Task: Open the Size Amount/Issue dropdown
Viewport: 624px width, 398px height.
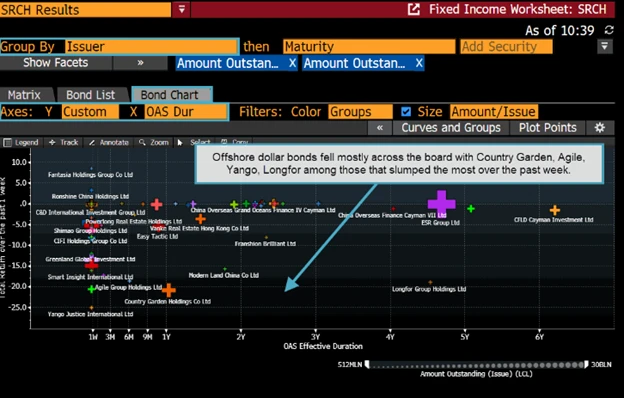Action: (x=493, y=112)
